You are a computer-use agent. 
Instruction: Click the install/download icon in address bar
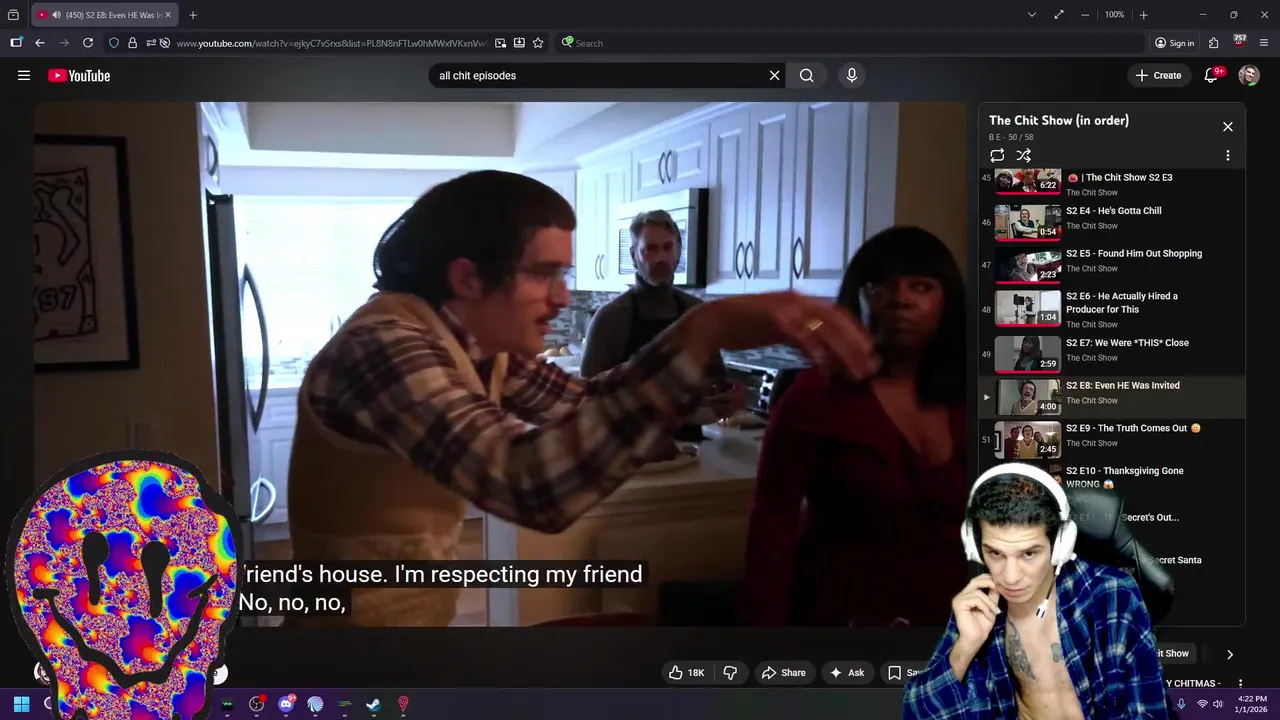click(x=519, y=43)
